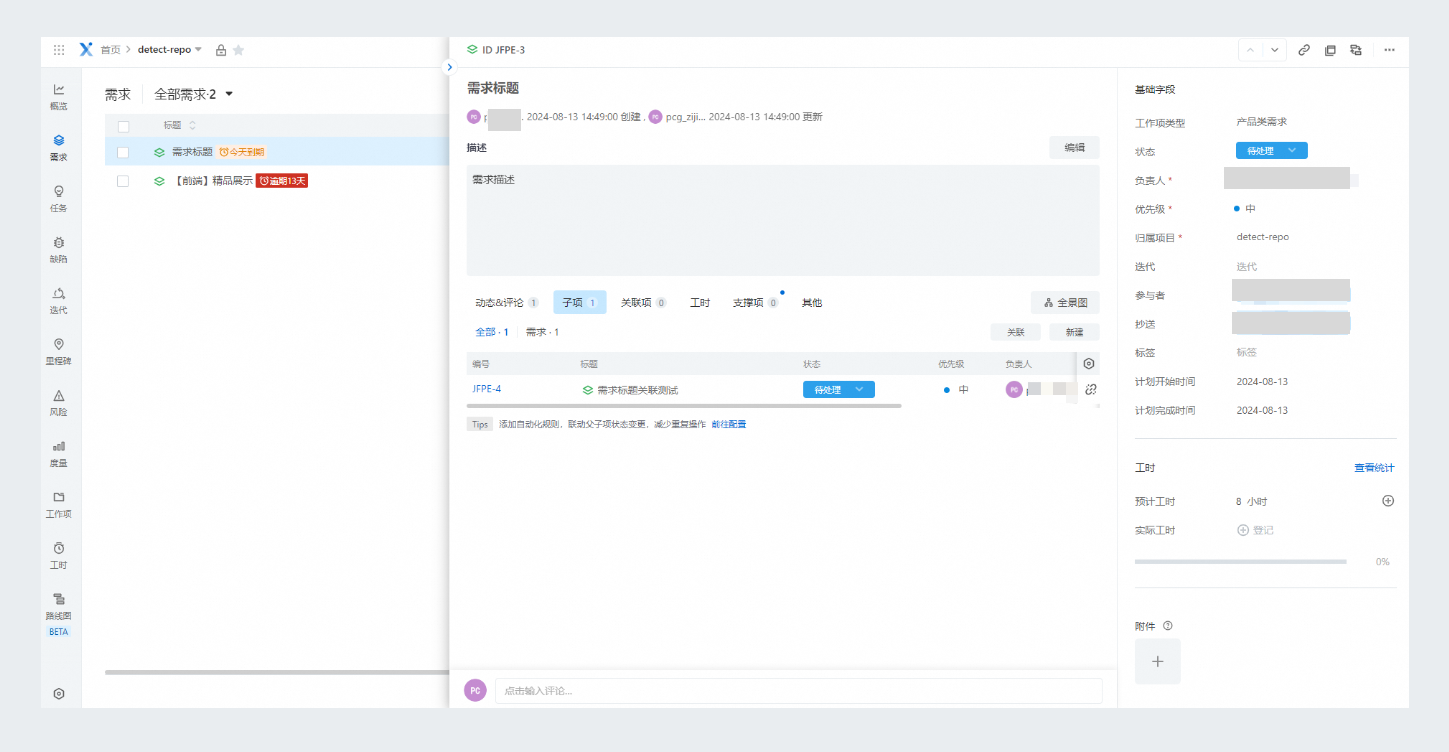Click the 新建 button for child items

tap(1074, 332)
